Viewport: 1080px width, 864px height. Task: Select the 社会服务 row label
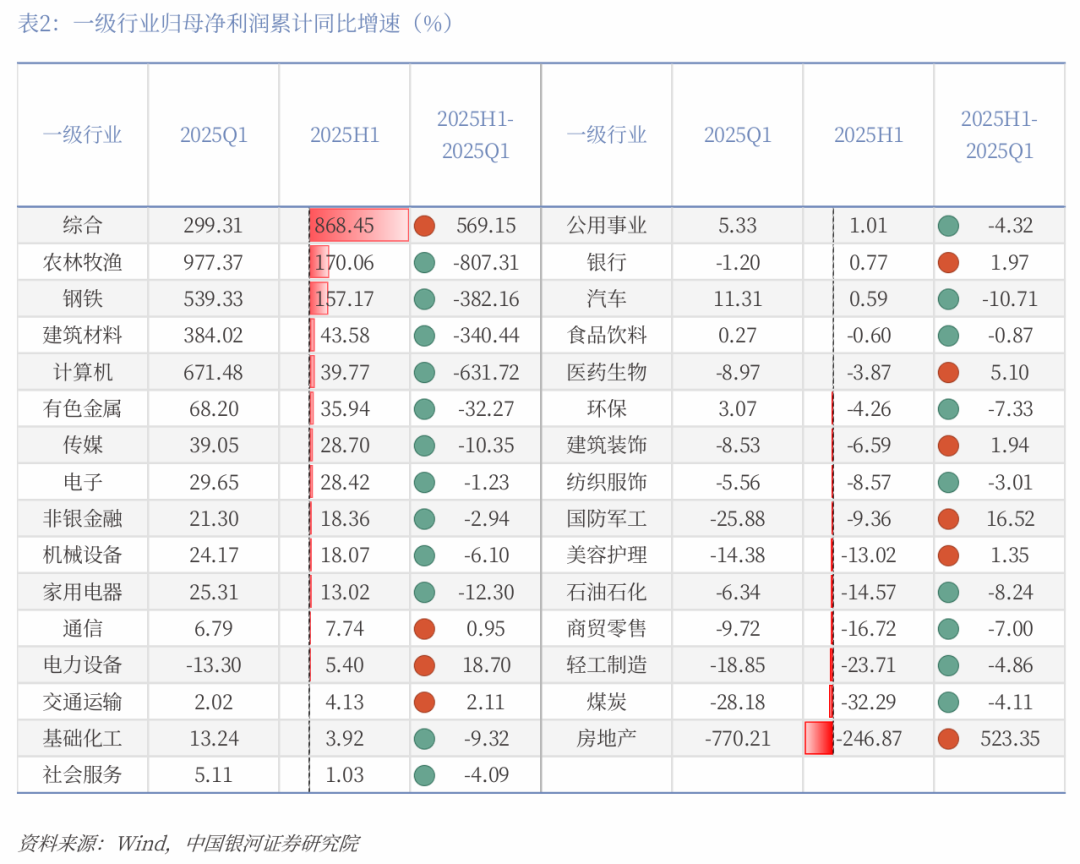83,775
